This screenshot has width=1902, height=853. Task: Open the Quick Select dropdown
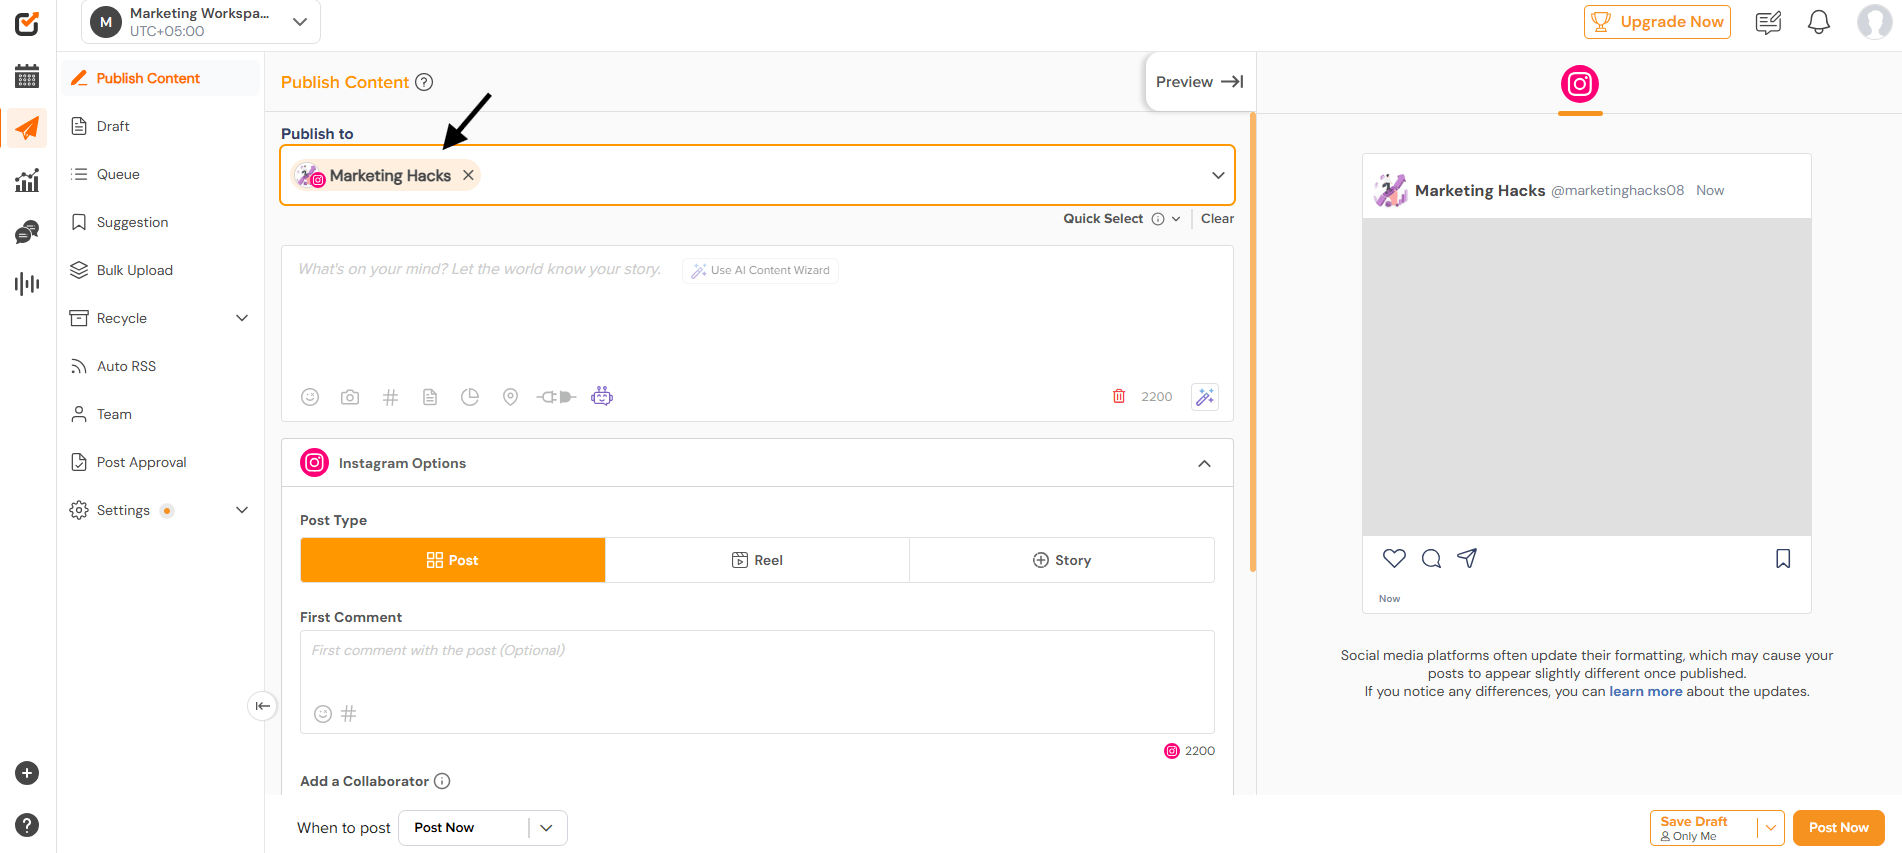coord(1121,219)
